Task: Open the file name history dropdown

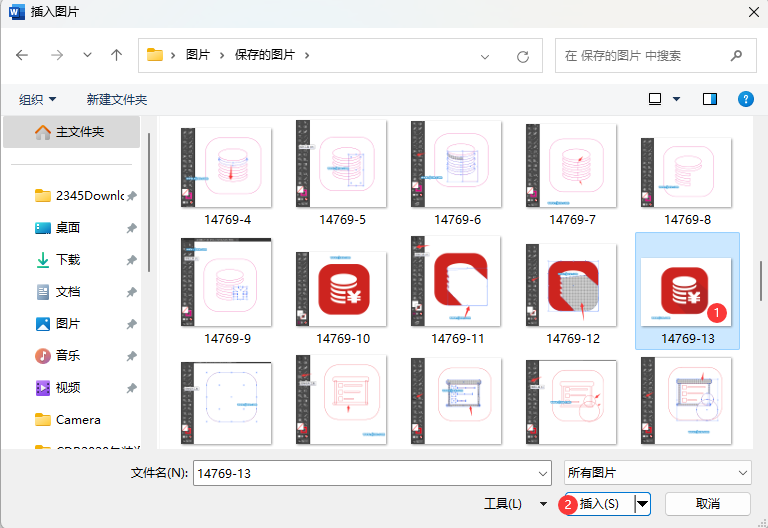Action: coord(543,474)
